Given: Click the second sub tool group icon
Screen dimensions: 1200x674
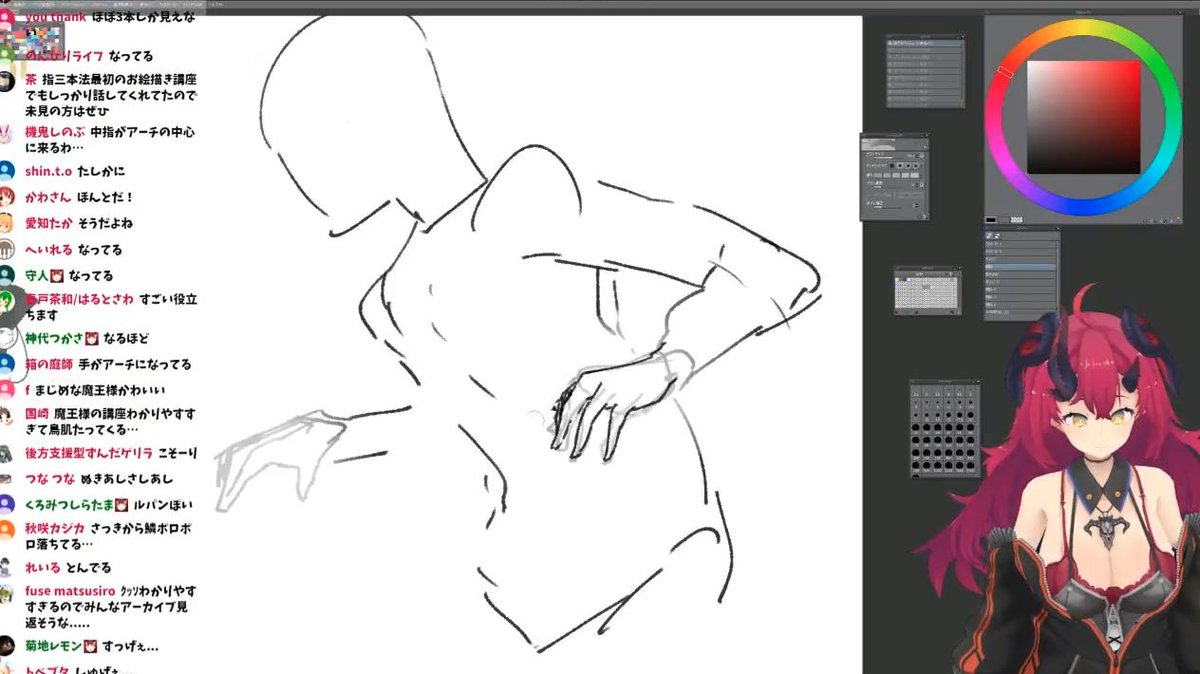Looking at the screenshot, I should [x=999, y=236].
